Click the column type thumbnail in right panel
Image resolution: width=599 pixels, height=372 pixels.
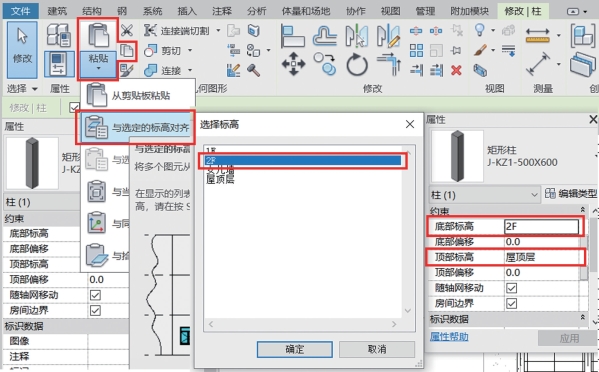[457, 156]
